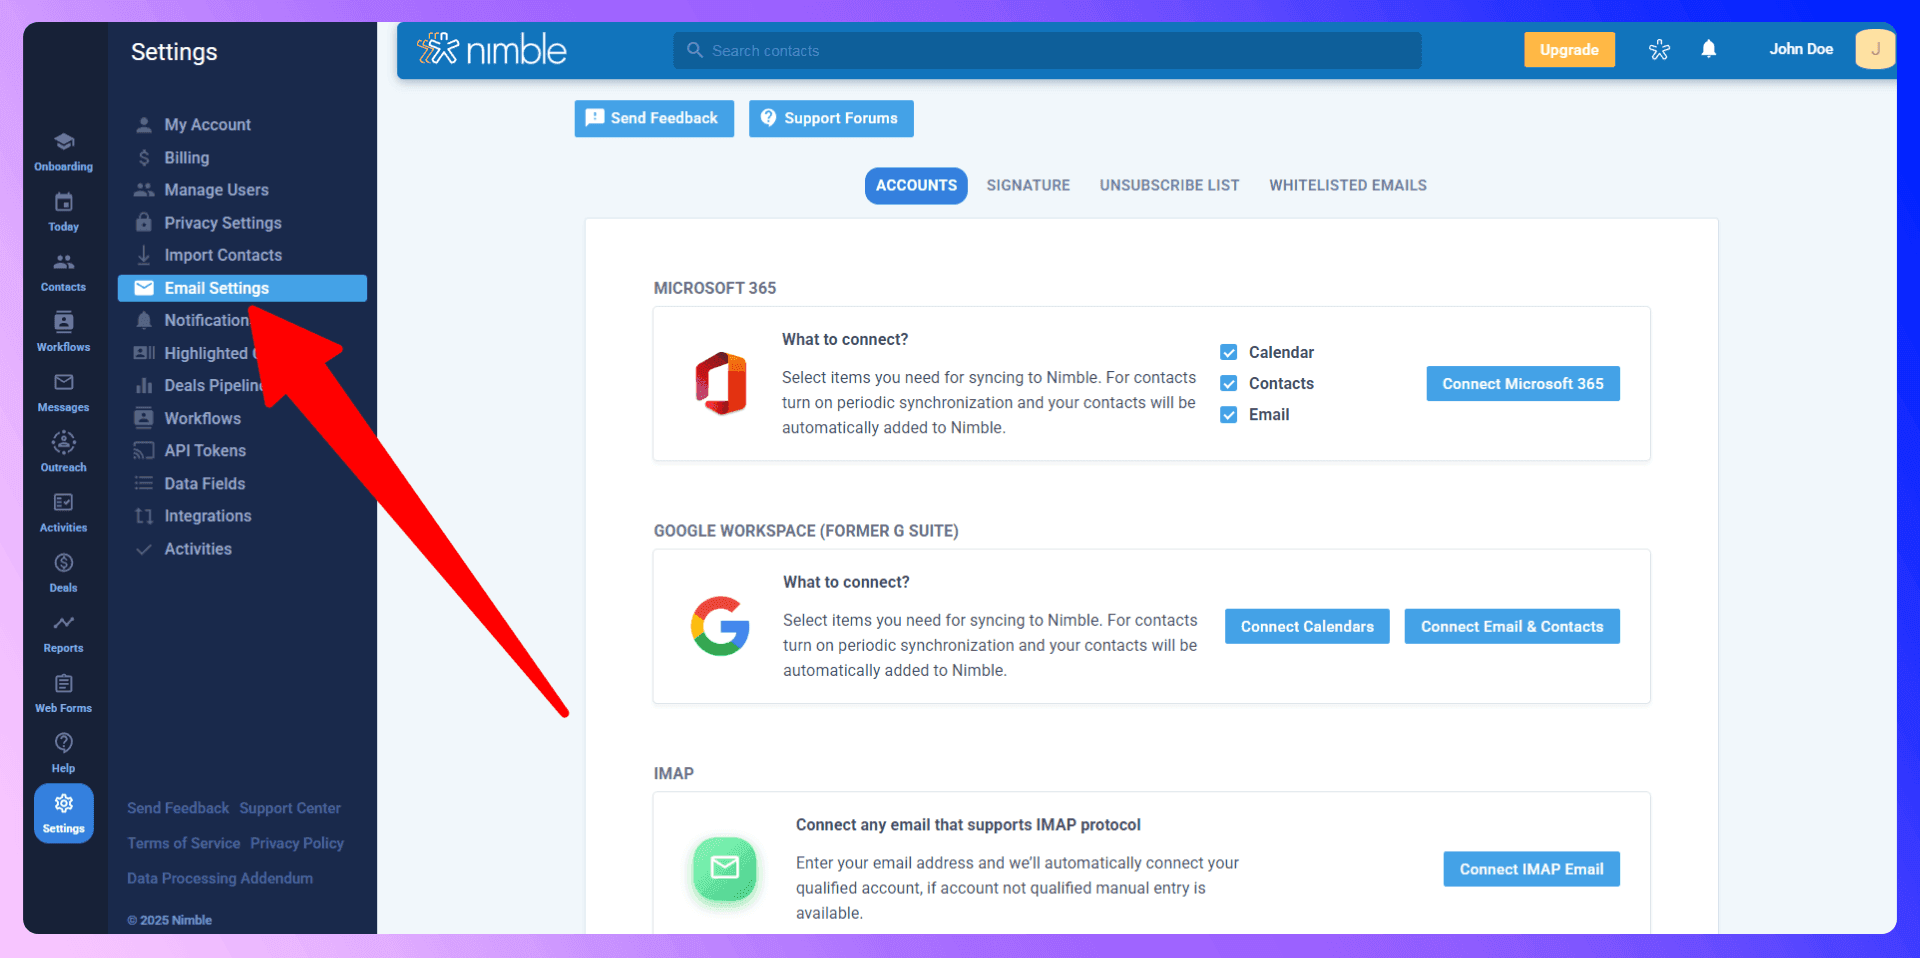Image resolution: width=1920 pixels, height=958 pixels.
Task: Open the Privacy Policy link
Action: 297,843
